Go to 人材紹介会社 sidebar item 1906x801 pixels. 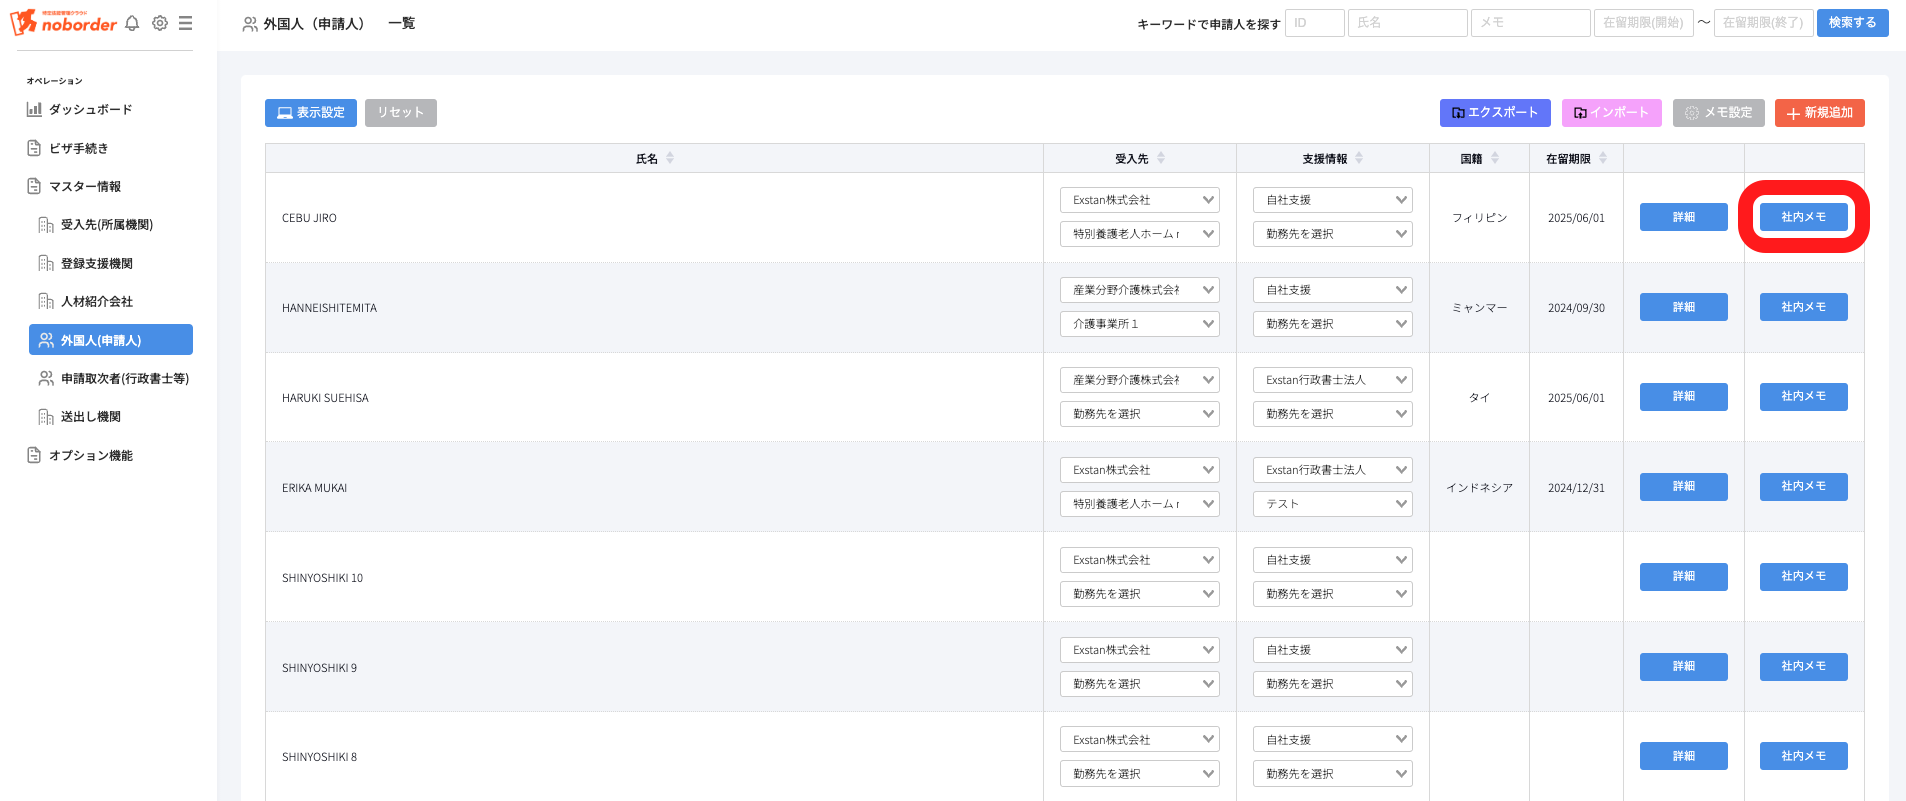(96, 301)
